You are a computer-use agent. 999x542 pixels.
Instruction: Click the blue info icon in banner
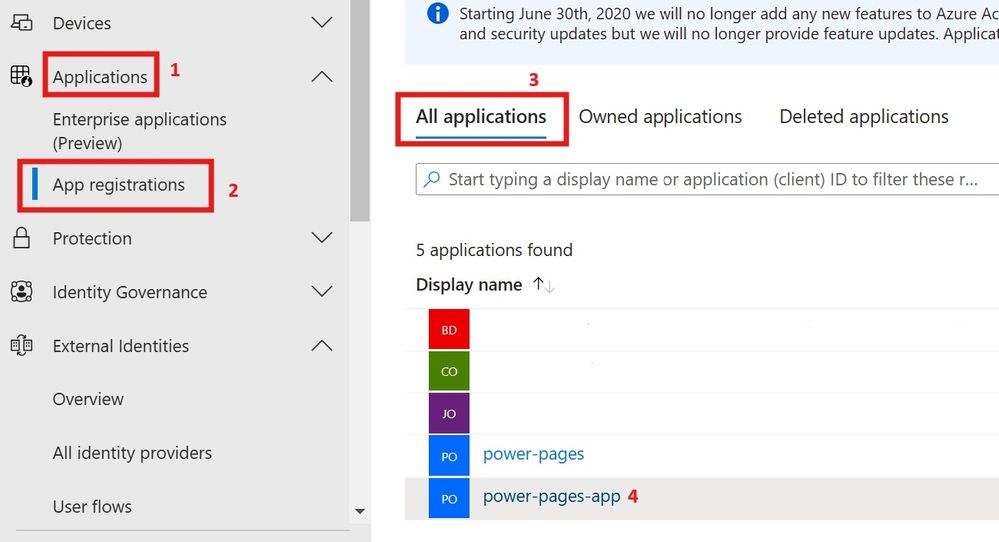point(438,13)
